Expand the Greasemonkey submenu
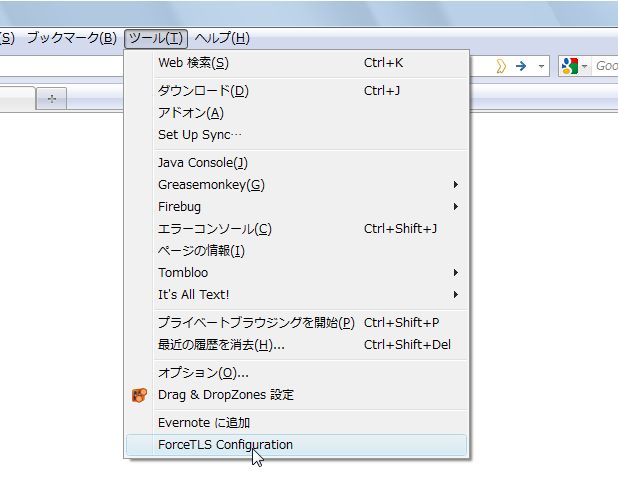Screen dimensions: 618x501 coord(297,184)
